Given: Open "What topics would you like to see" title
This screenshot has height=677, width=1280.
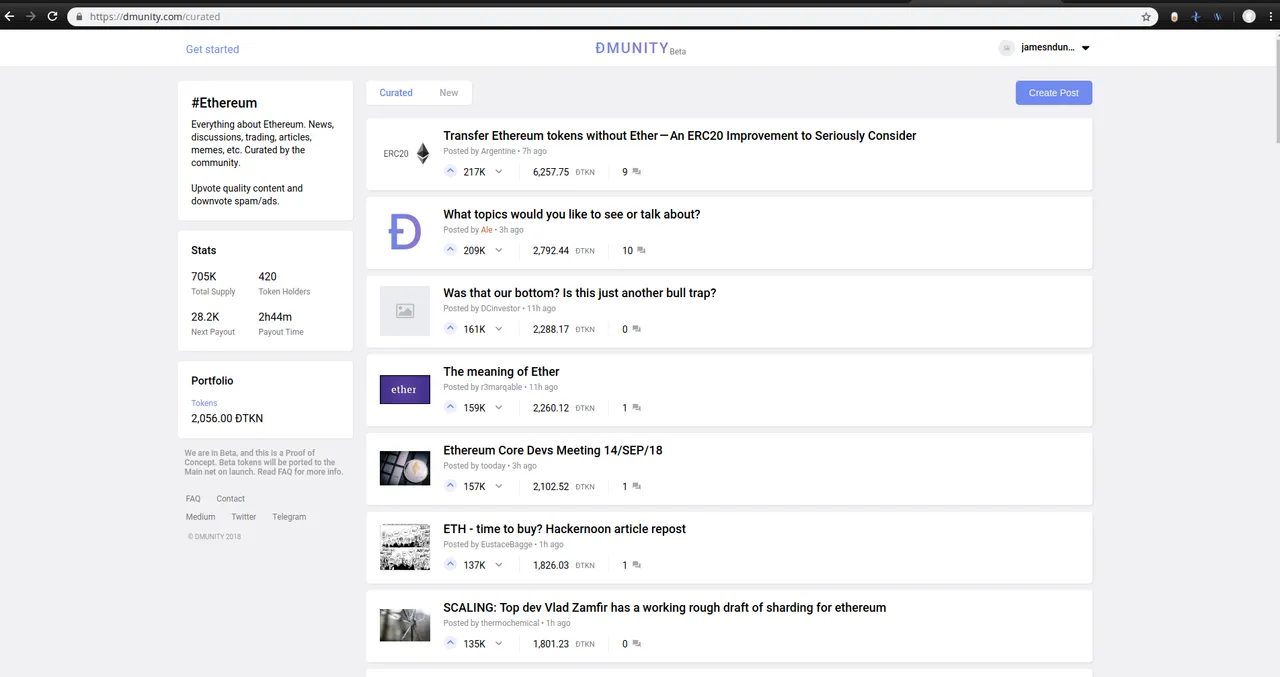Looking at the screenshot, I should 572,214.
